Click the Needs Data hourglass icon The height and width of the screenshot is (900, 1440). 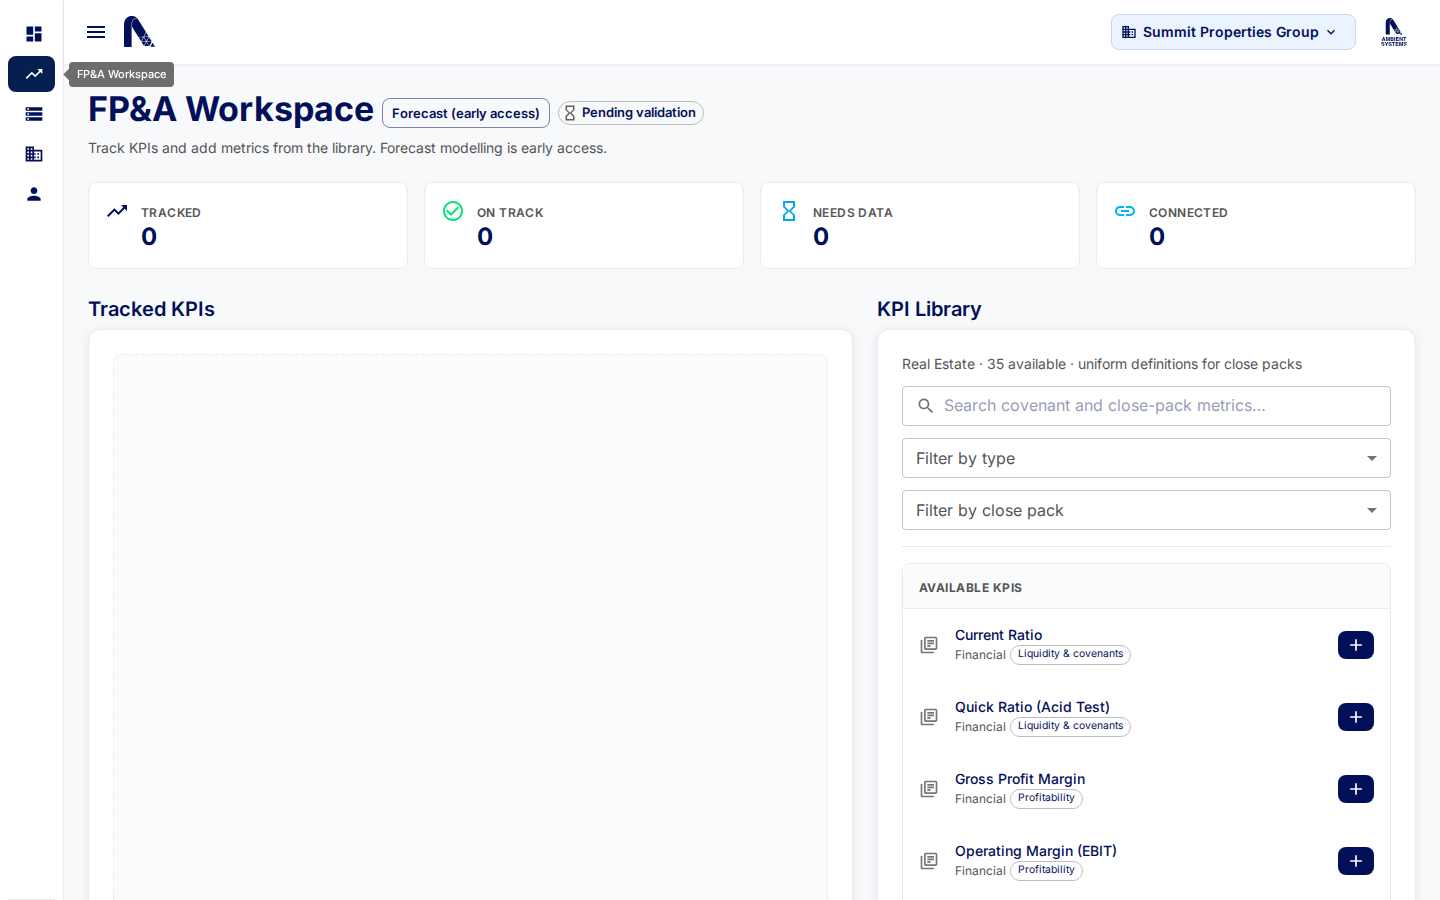click(789, 211)
